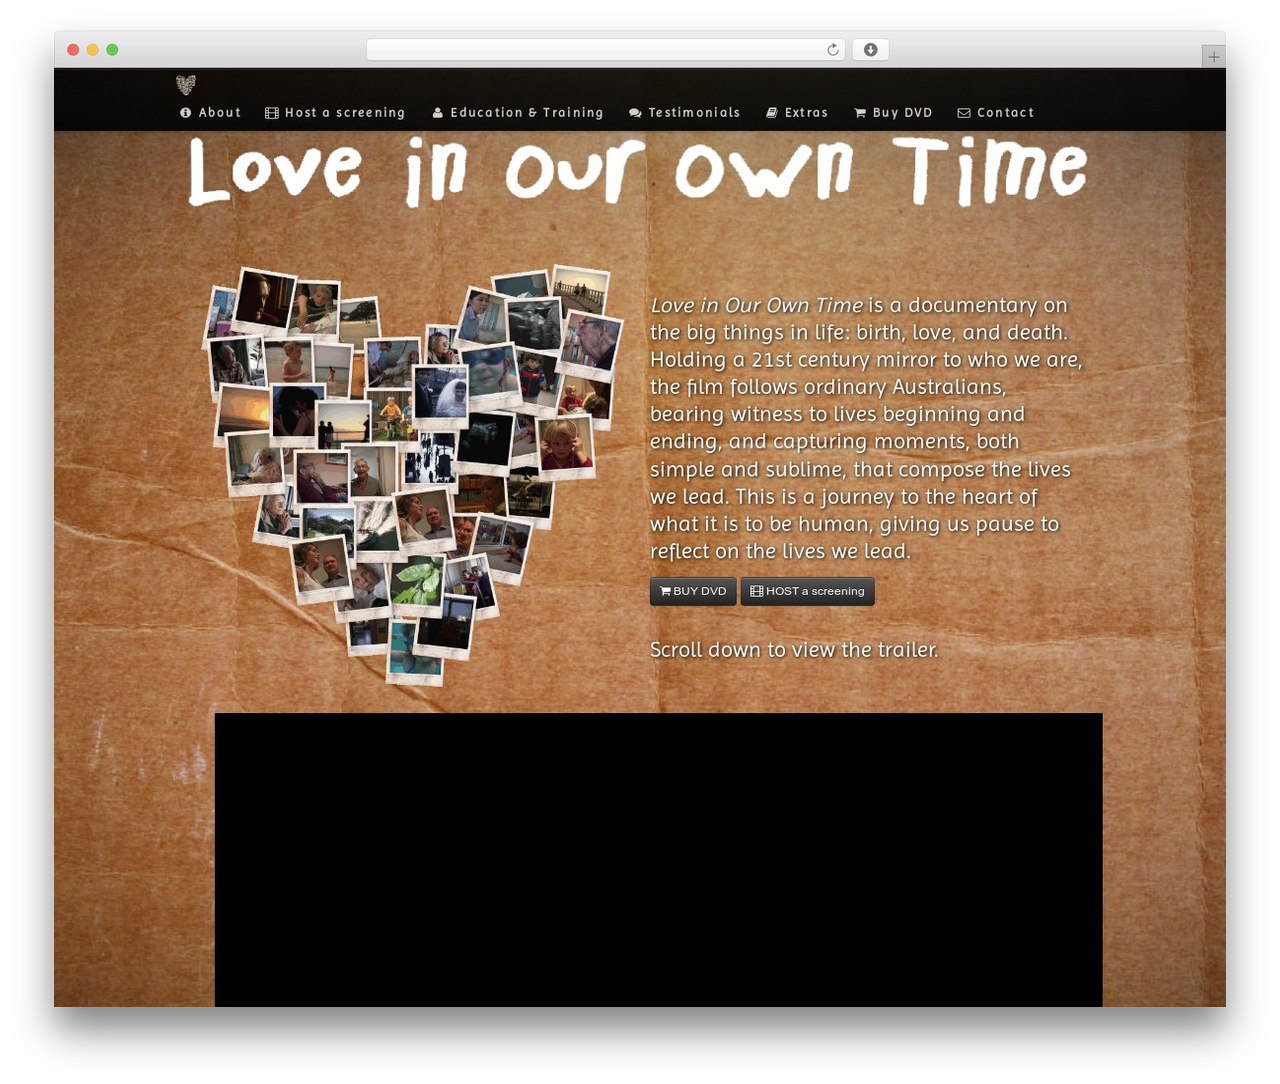Open the Education & Training menu item
Viewport: 1280px width, 1084px height.
(x=518, y=113)
